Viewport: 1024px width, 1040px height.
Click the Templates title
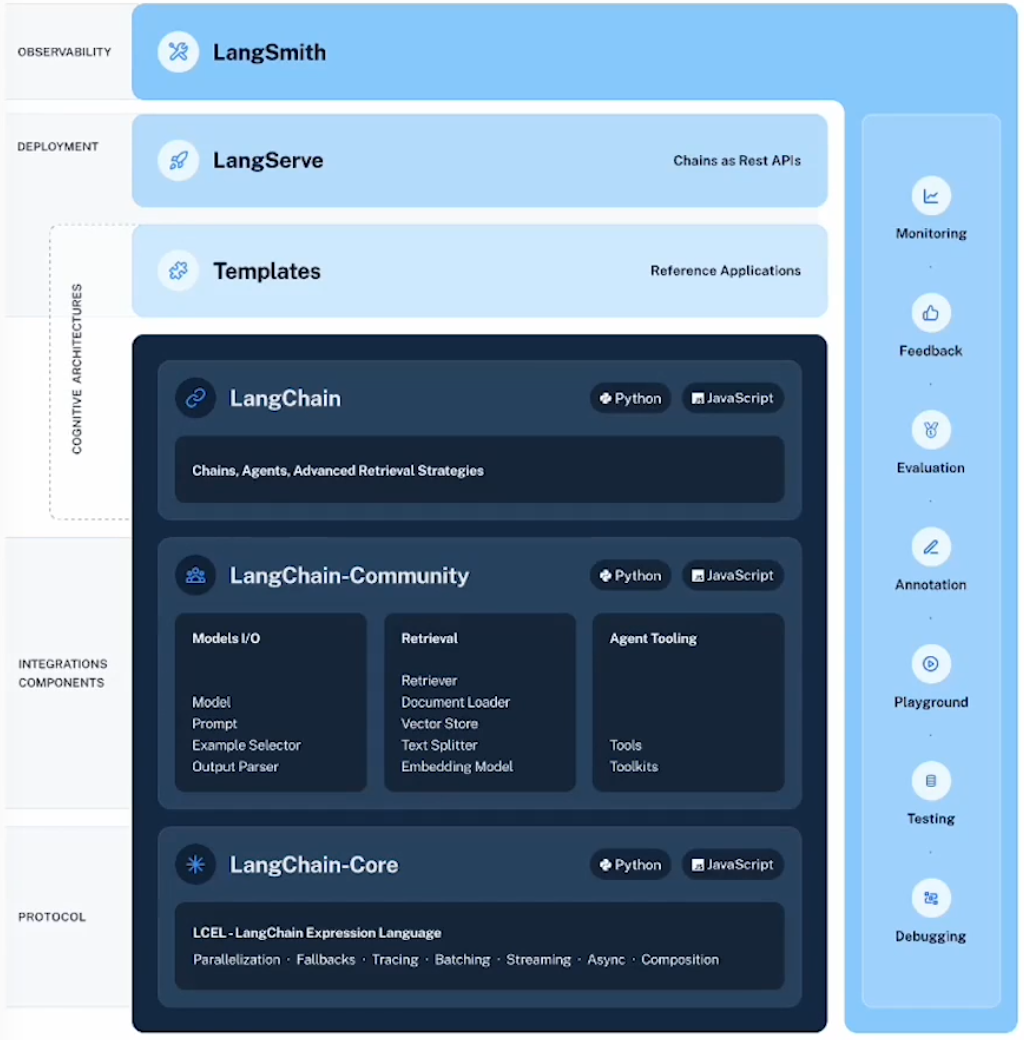click(x=267, y=271)
